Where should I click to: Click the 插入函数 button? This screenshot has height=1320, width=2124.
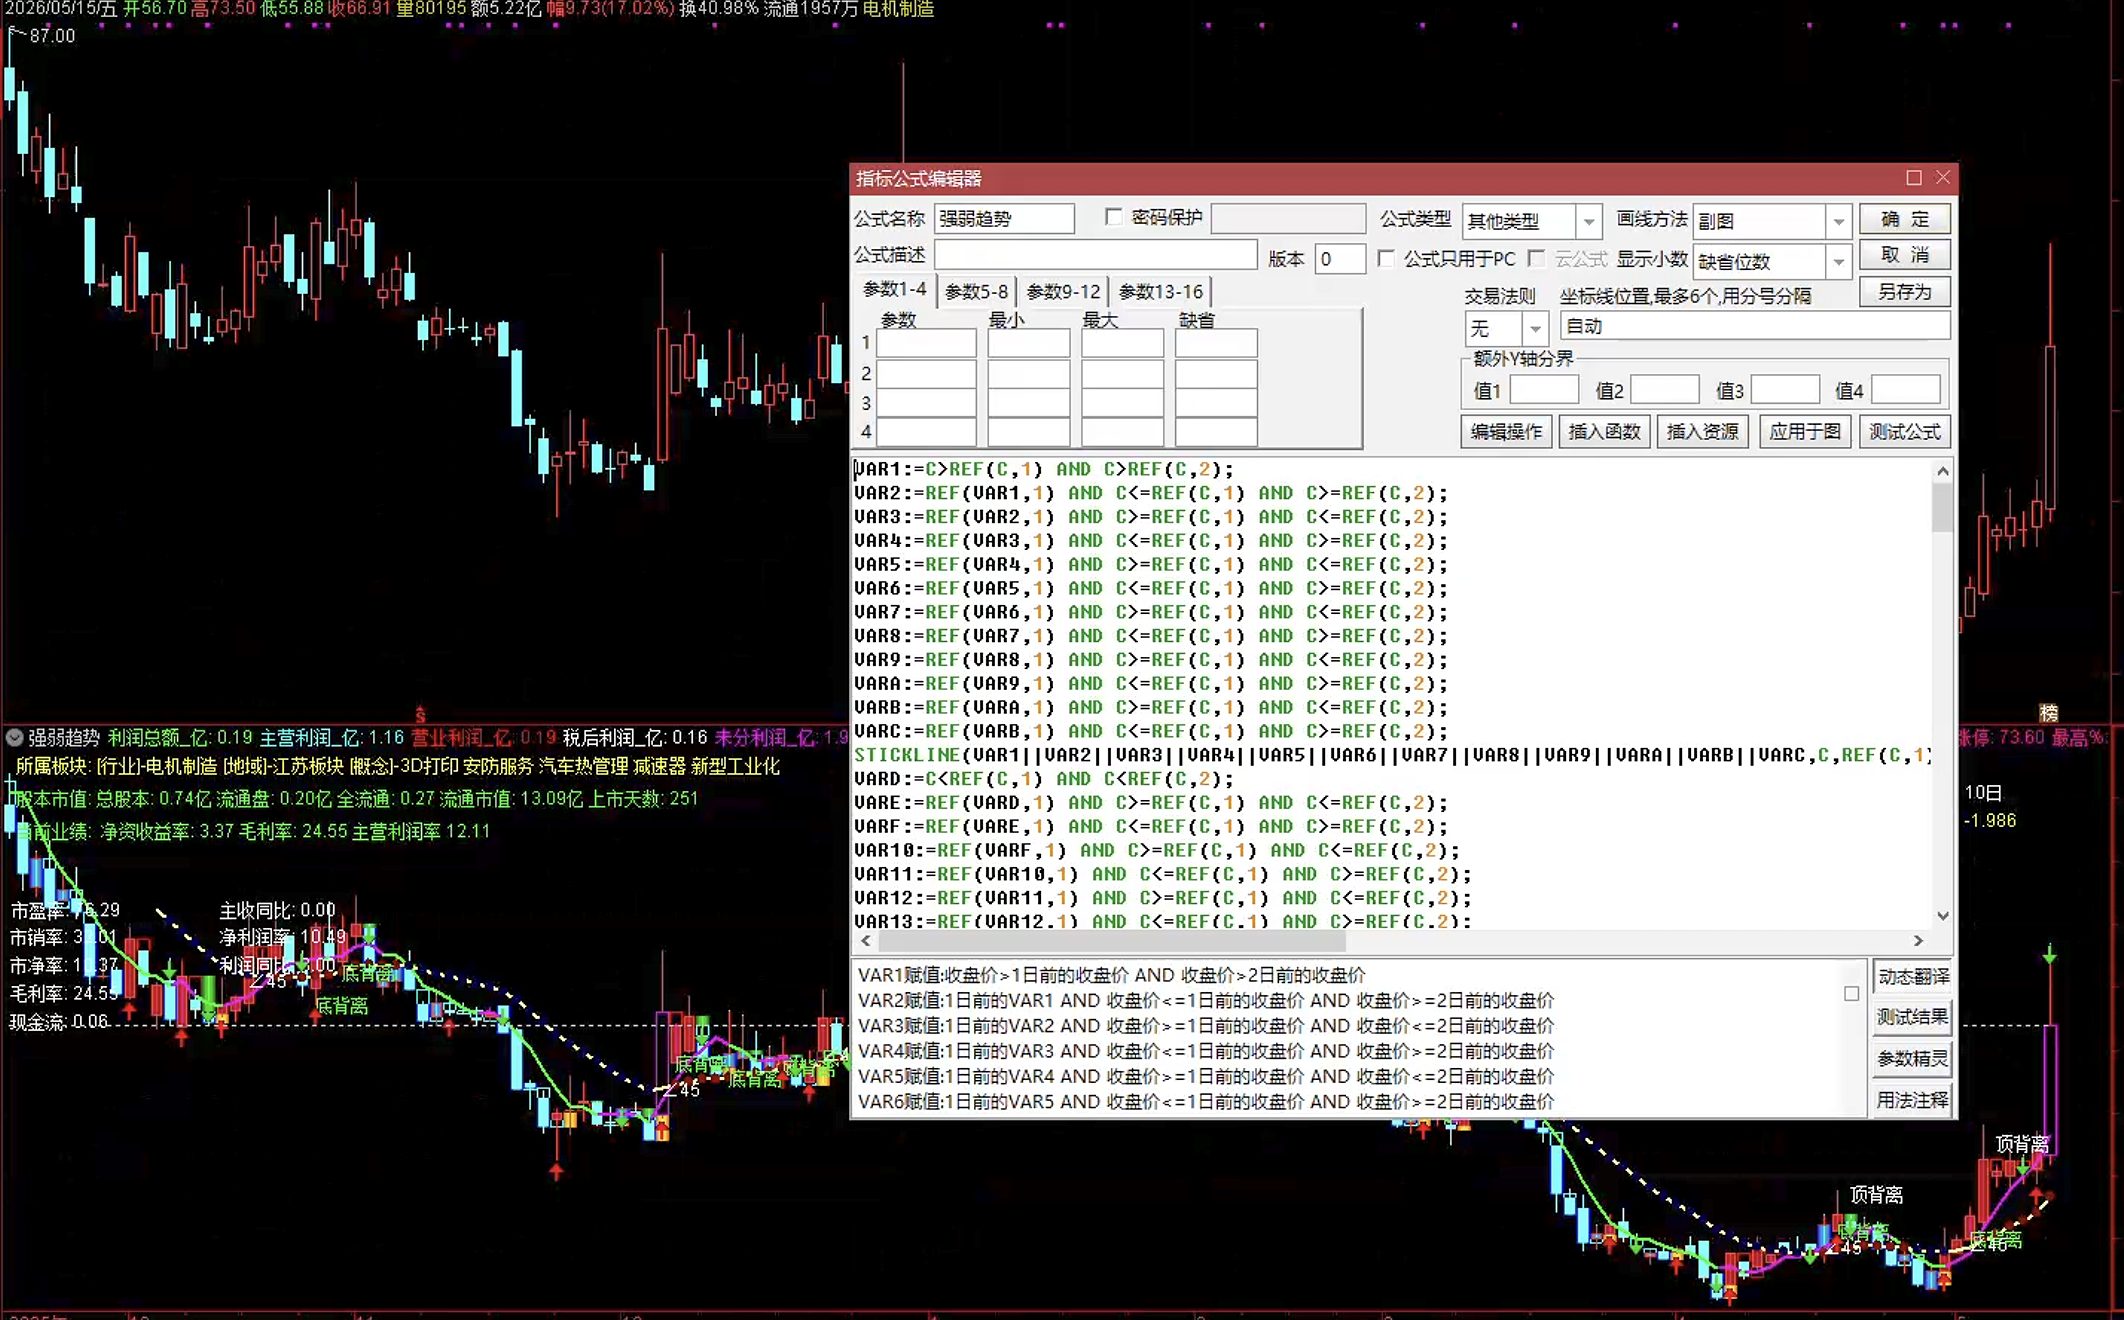point(1604,432)
